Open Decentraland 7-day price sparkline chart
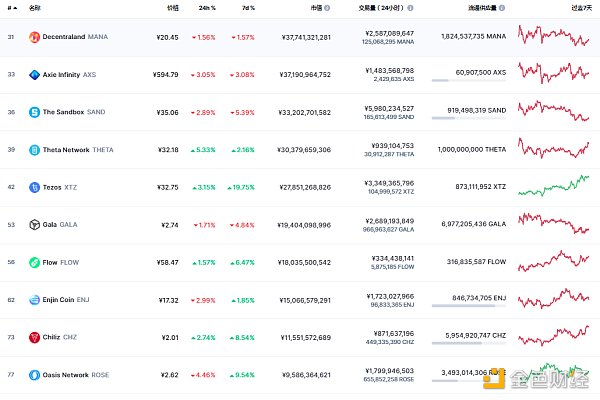Viewport: 600px width, 400px height. [x=554, y=36]
